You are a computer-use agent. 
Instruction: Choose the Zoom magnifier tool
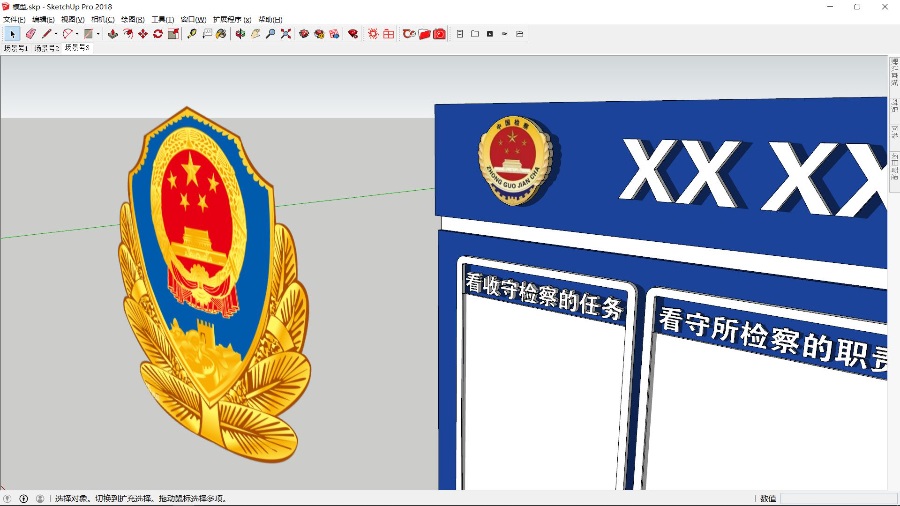(x=270, y=34)
